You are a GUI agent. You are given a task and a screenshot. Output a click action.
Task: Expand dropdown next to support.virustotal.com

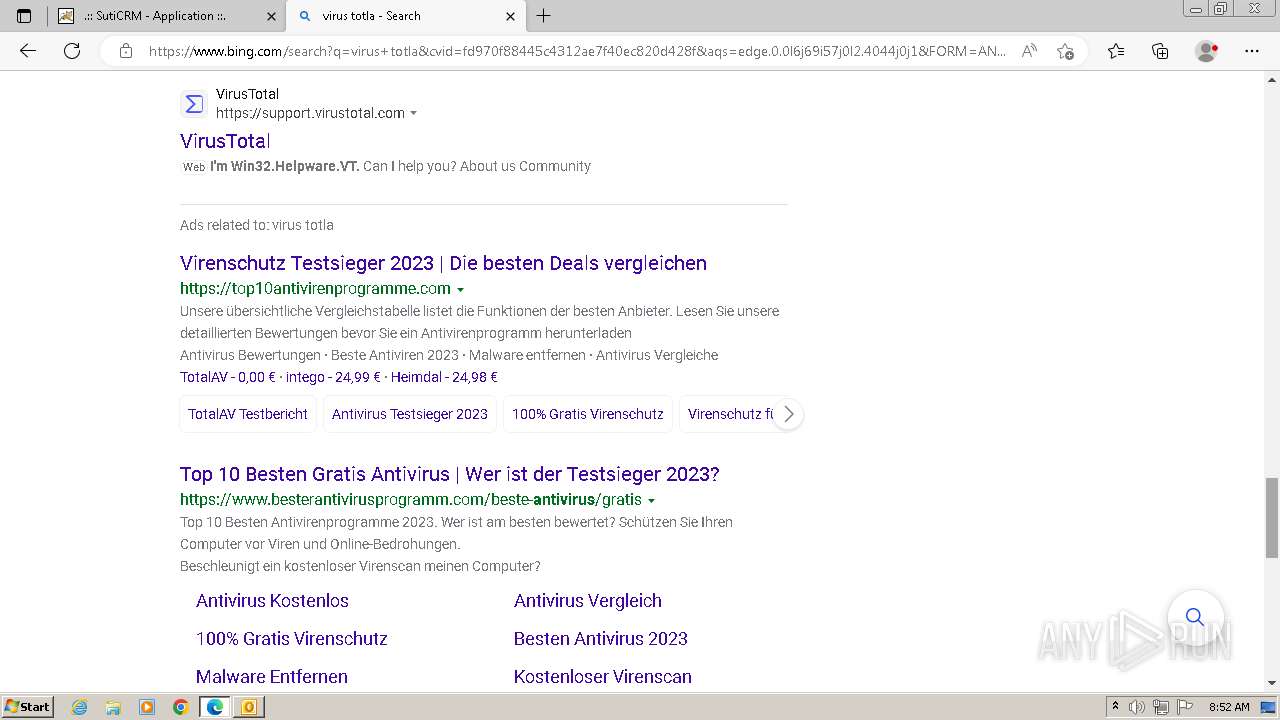tap(414, 114)
